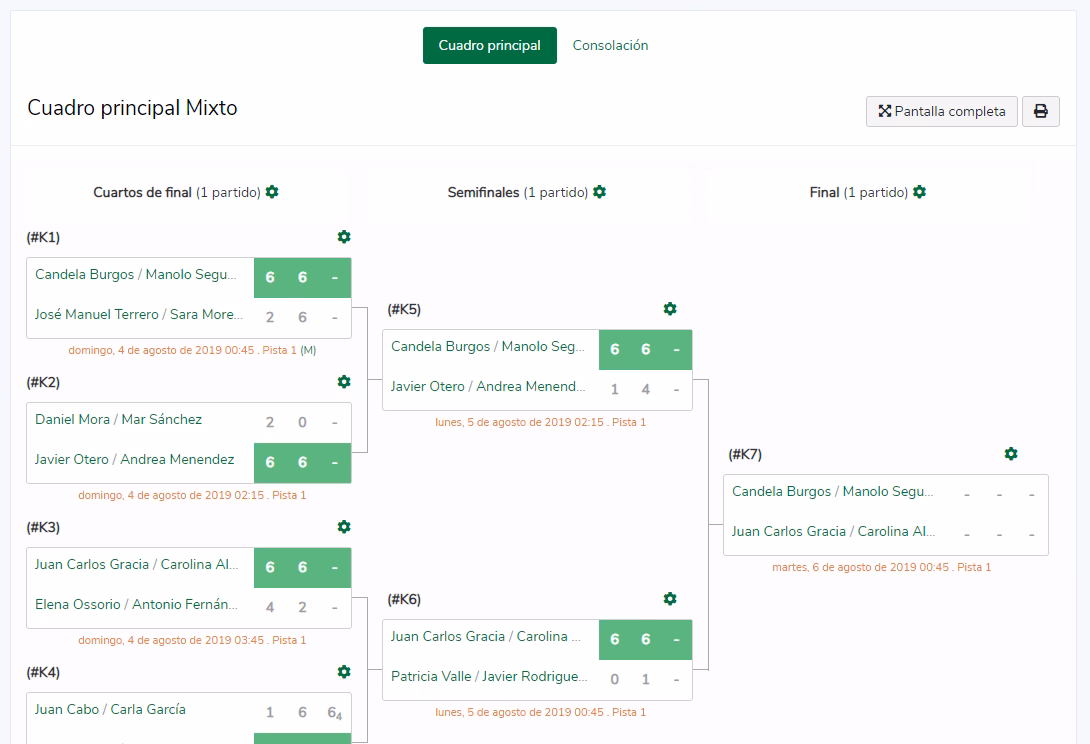This screenshot has height=744, width=1090.
Task: Click the Pantalla completa button
Action: [x=941, y=111]
